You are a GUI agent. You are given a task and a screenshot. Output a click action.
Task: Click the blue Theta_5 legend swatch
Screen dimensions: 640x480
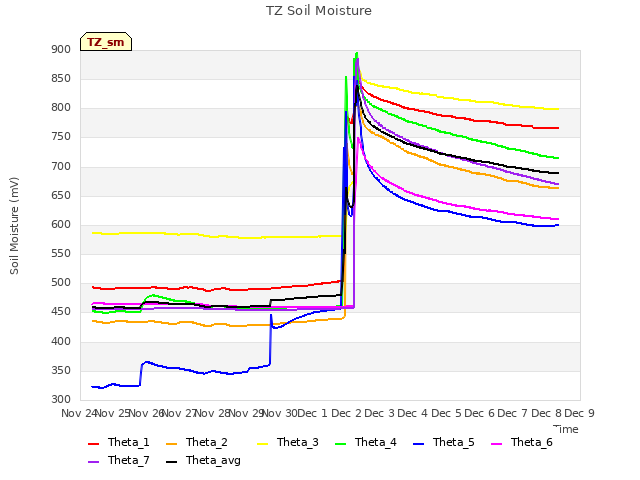(x=418, y=444)
